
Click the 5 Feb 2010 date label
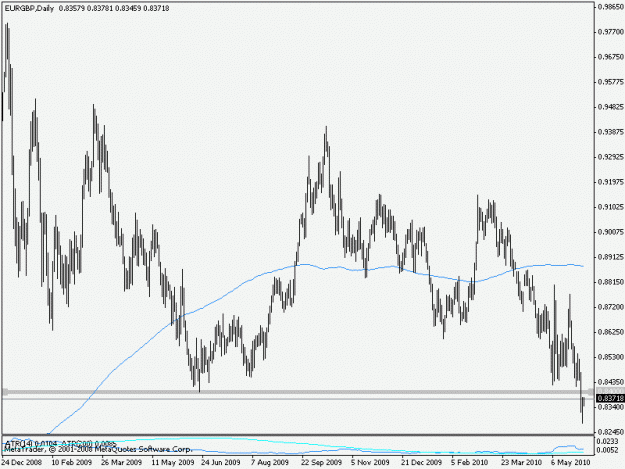[x=470, y=463]
